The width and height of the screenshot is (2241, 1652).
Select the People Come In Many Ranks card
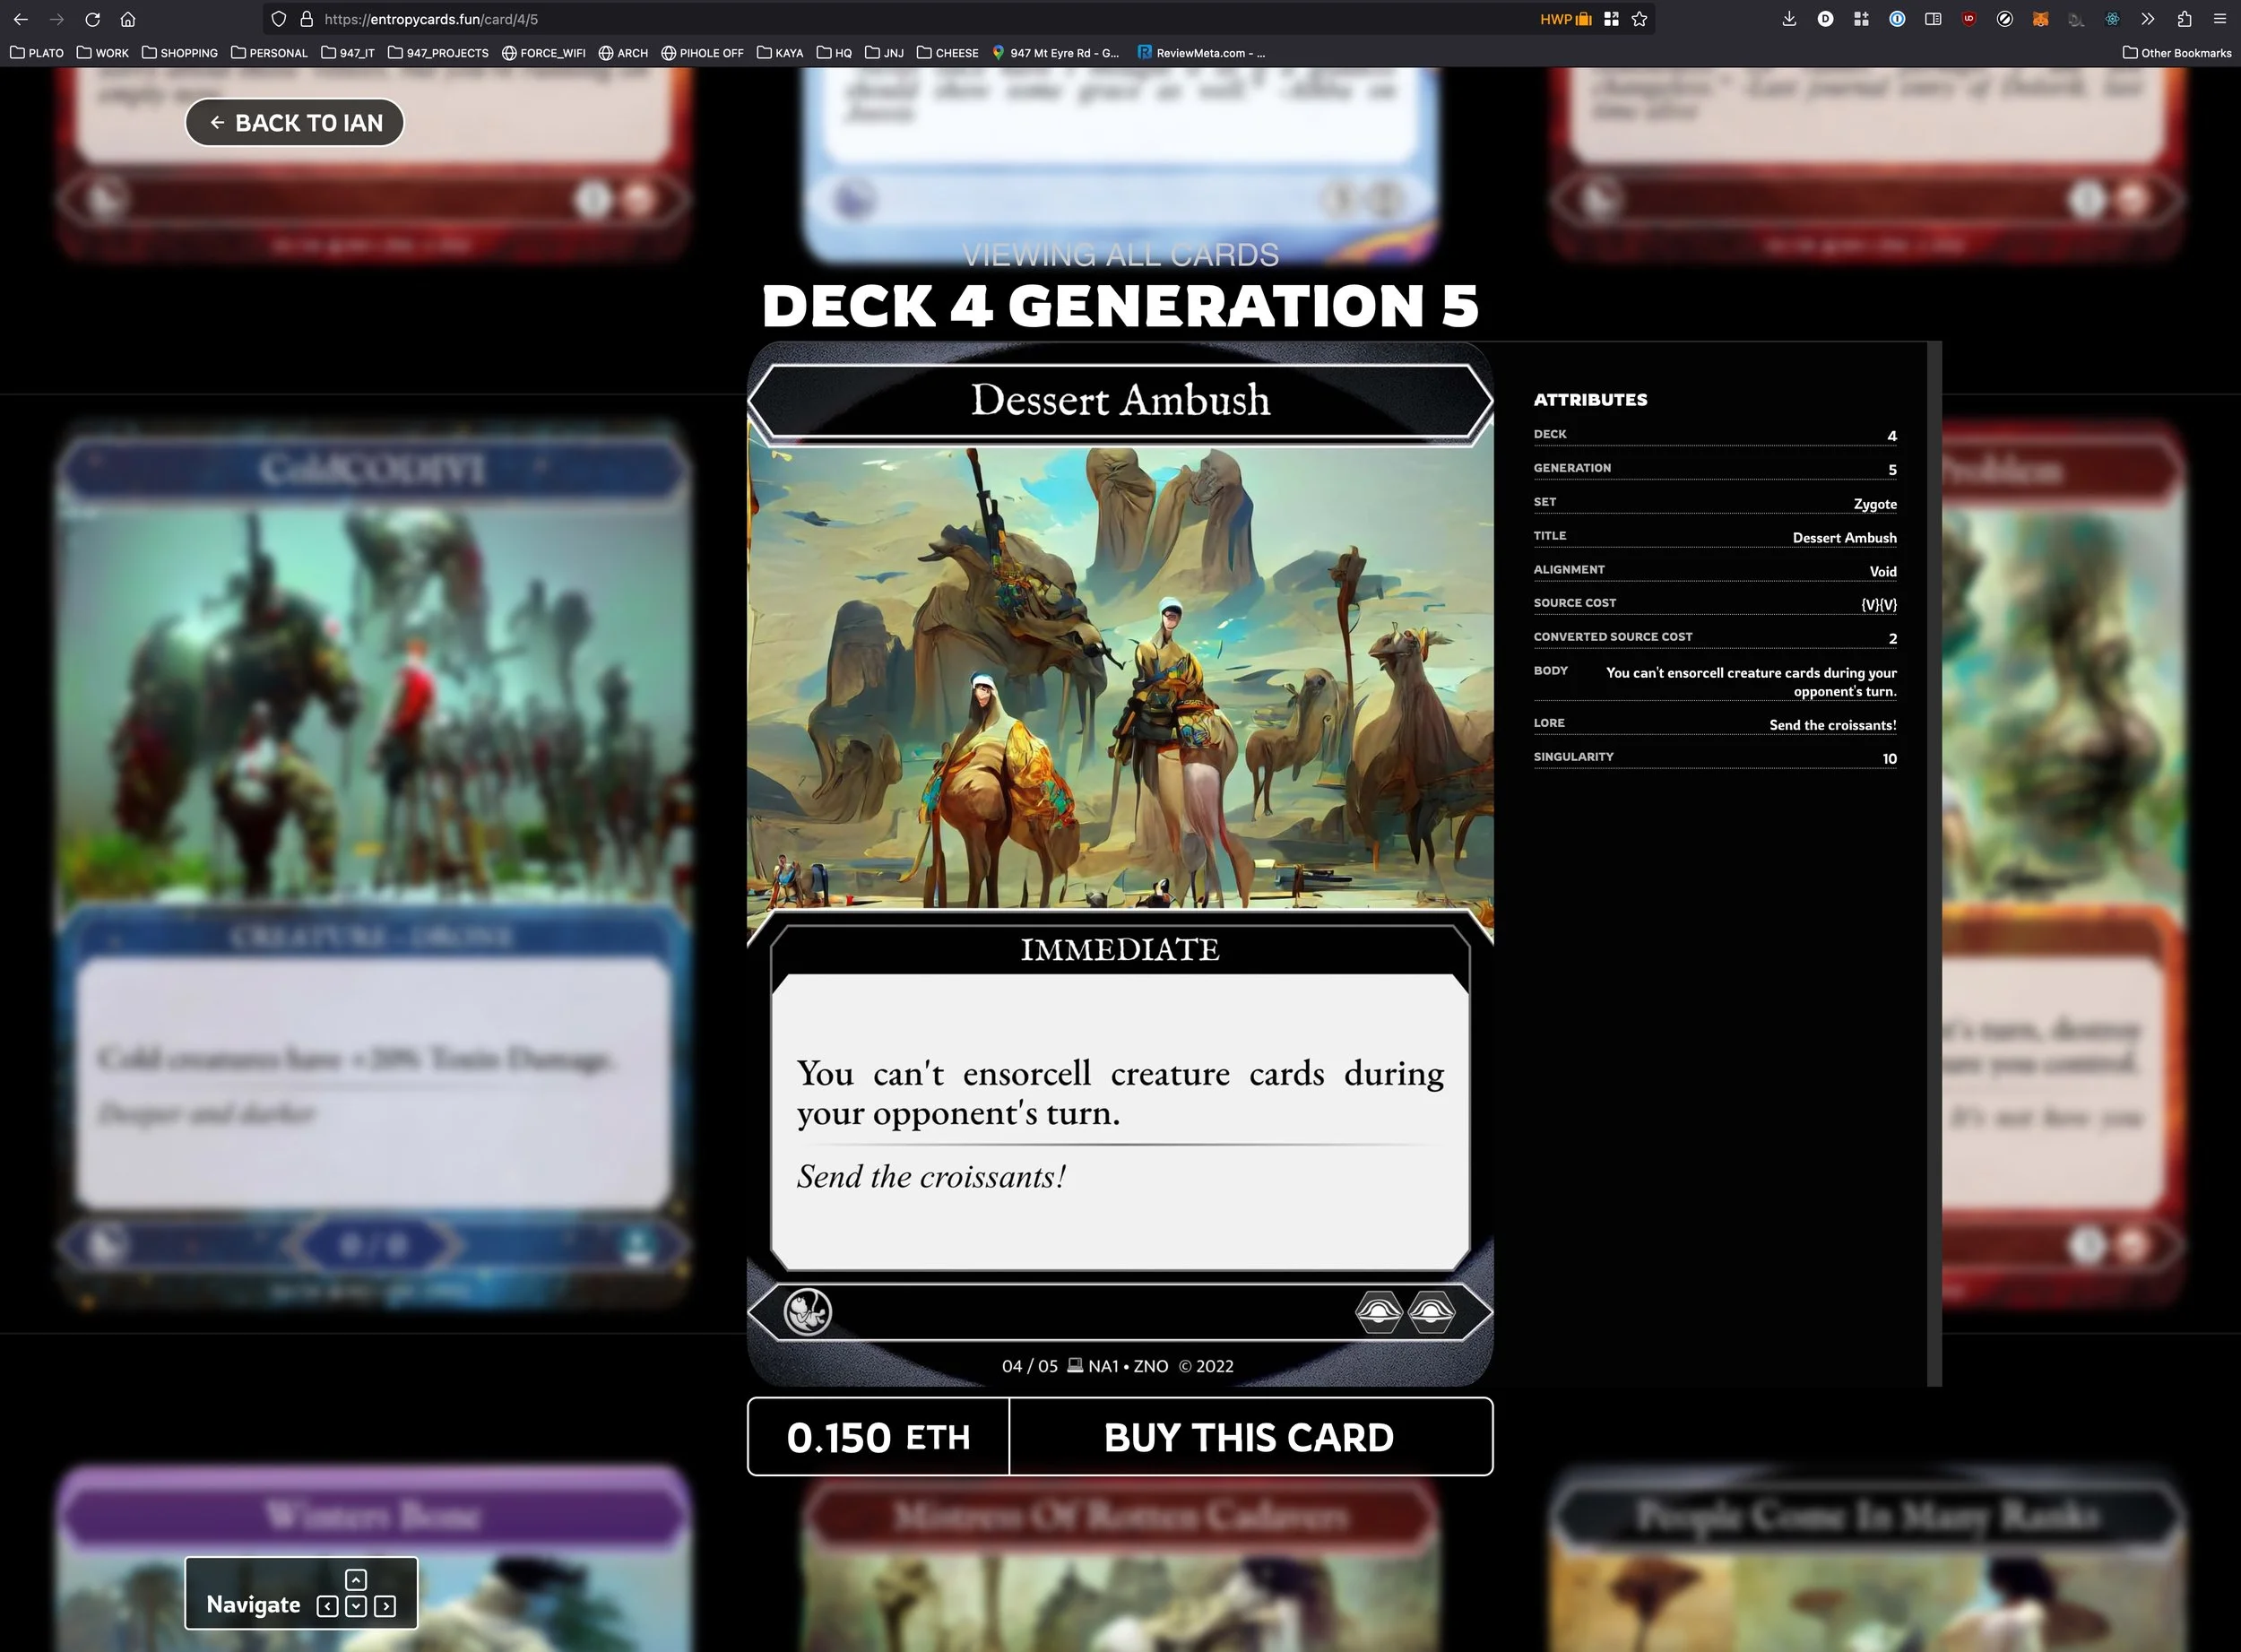pyautogui.click(x=1867, y=1560)
